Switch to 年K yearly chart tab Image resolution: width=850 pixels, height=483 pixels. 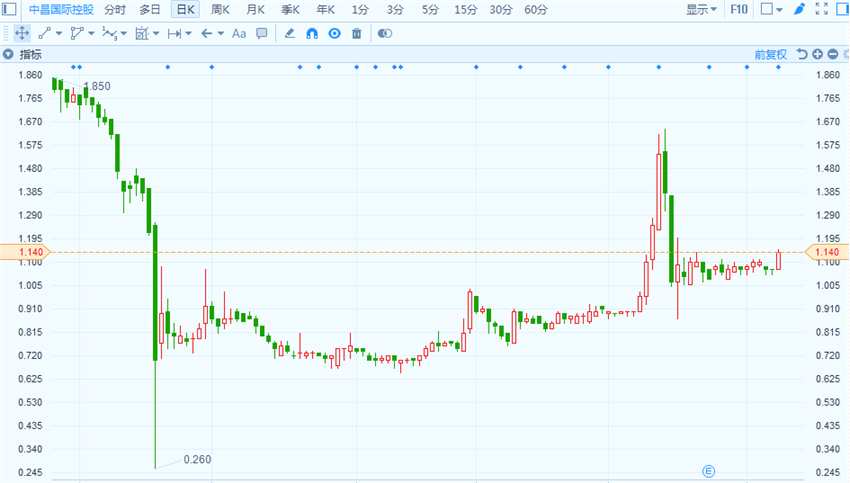(x=326, y=10)
